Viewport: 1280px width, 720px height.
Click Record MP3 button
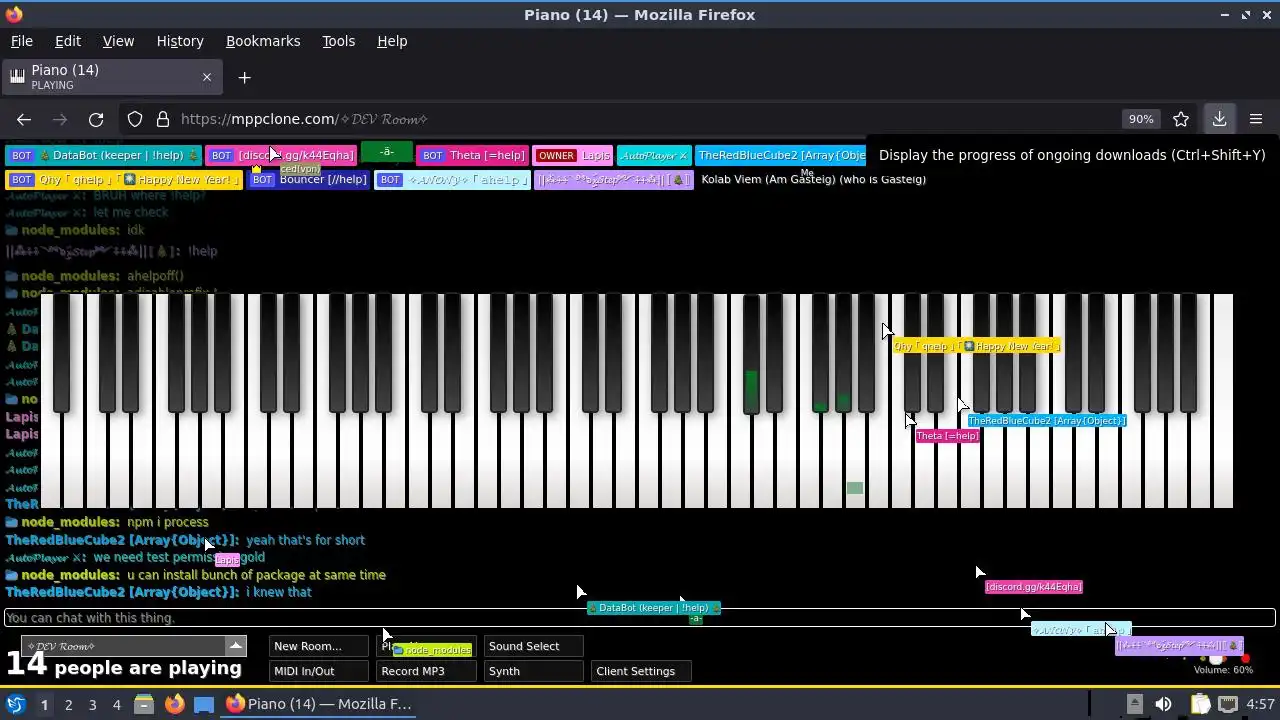[426, 671]
